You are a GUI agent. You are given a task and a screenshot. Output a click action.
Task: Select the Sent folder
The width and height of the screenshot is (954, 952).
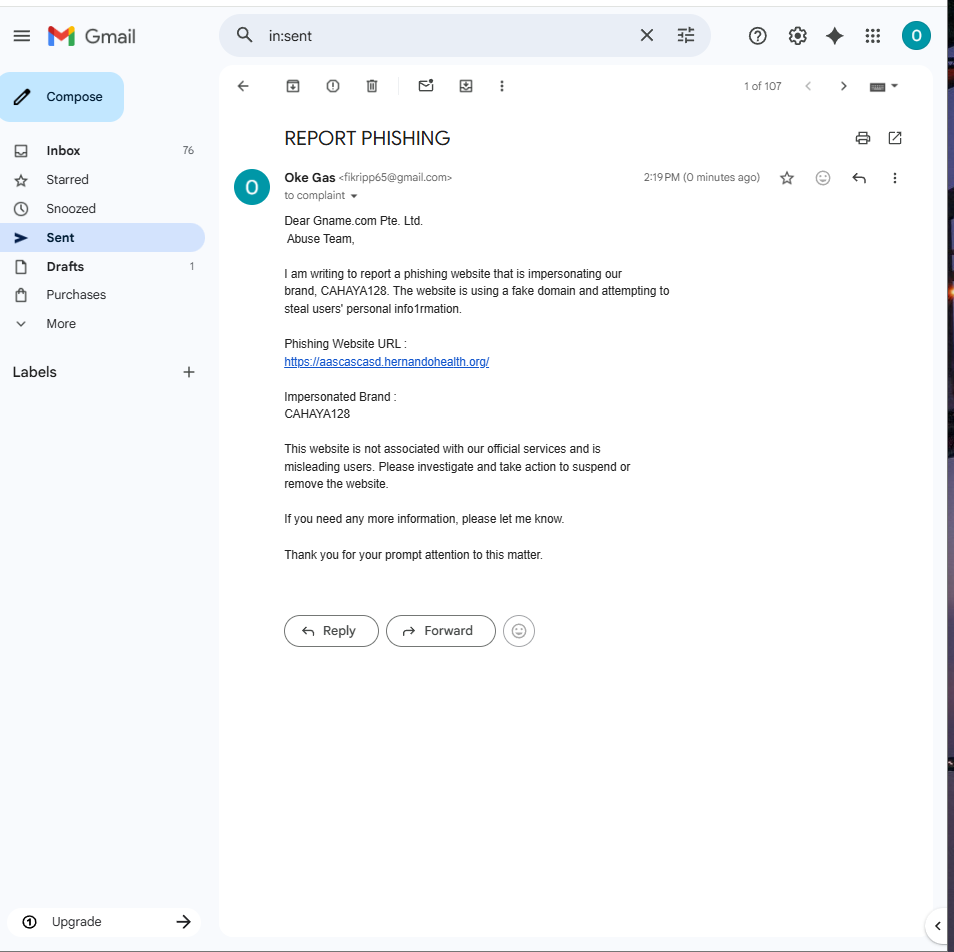pyautogui.click(x=102, y=238)
